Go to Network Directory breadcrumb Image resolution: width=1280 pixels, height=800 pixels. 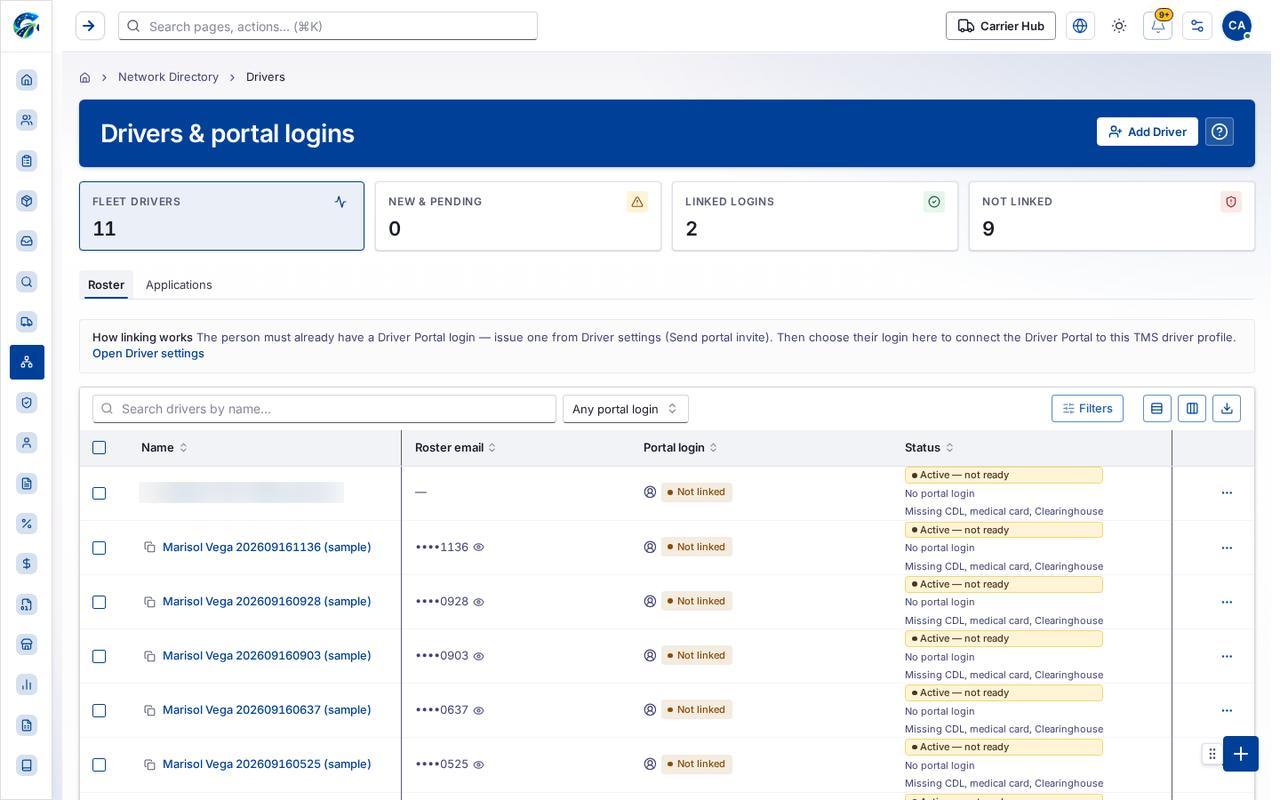pyautogui.click(x=168, y=77)
